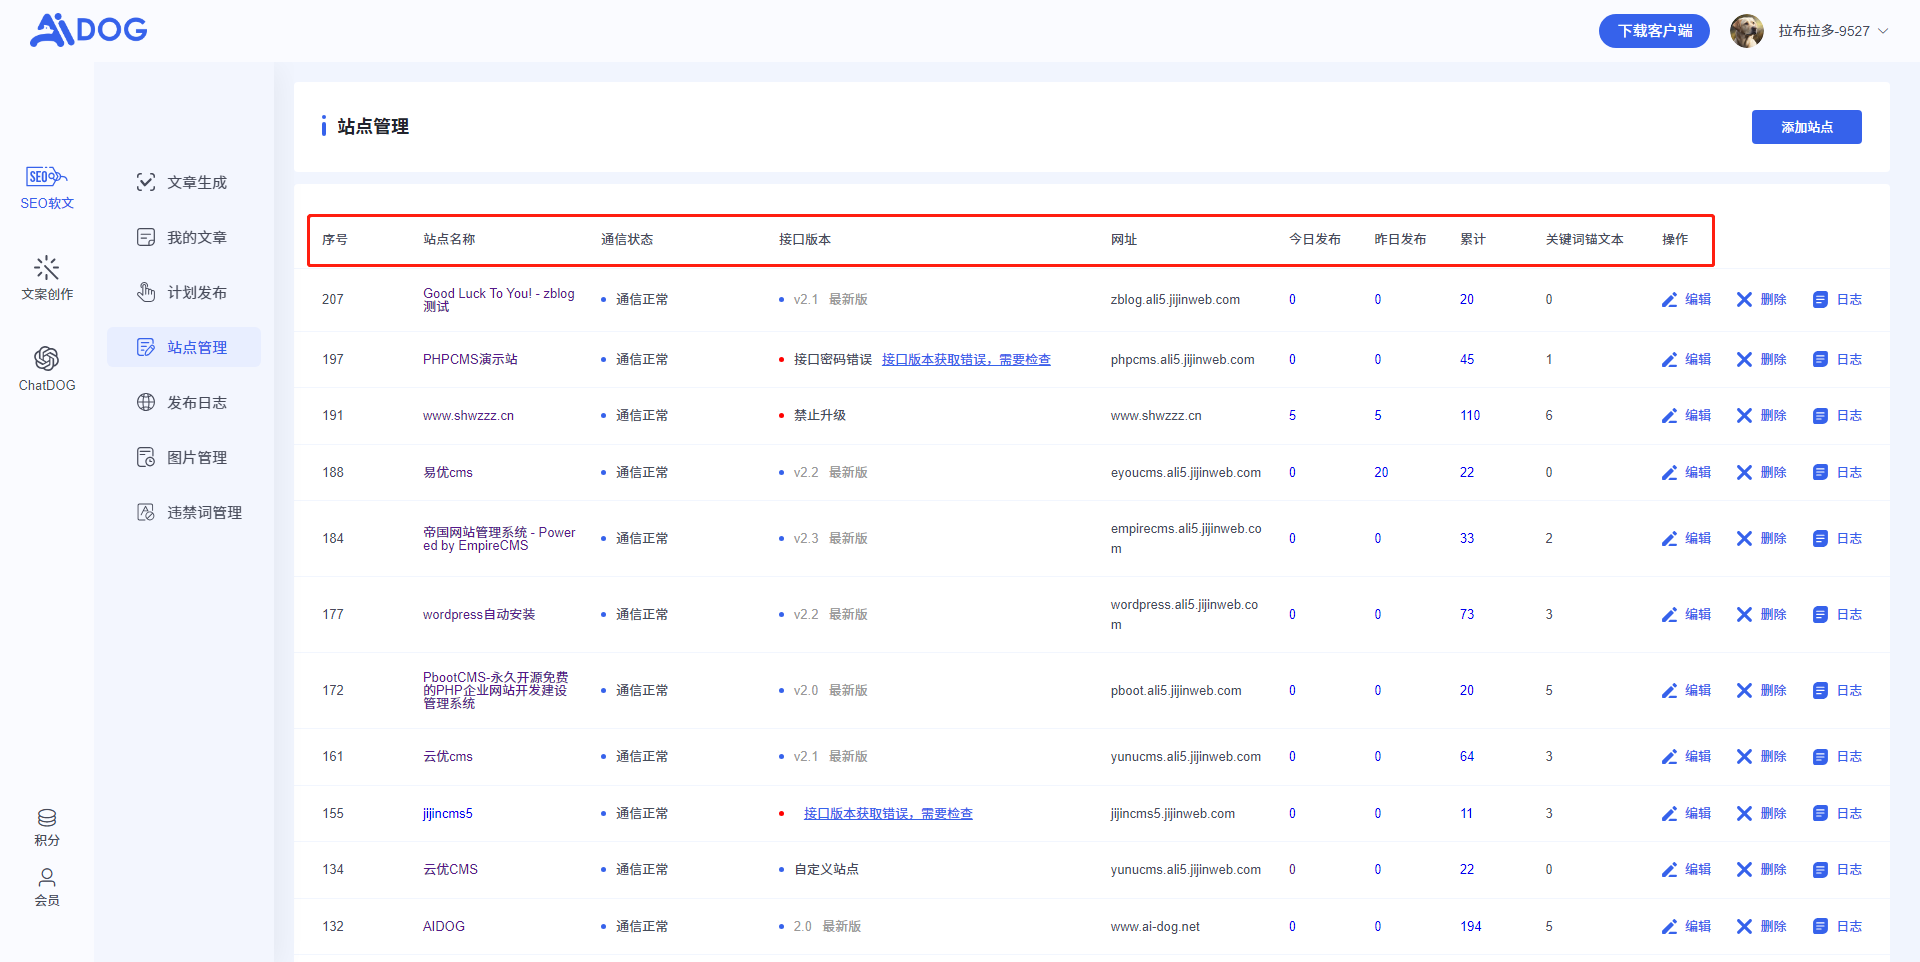The height and width of the screenshot is (962, 1920).
Task: View log for PHPCMS演示站
Action: [1837, 359]
